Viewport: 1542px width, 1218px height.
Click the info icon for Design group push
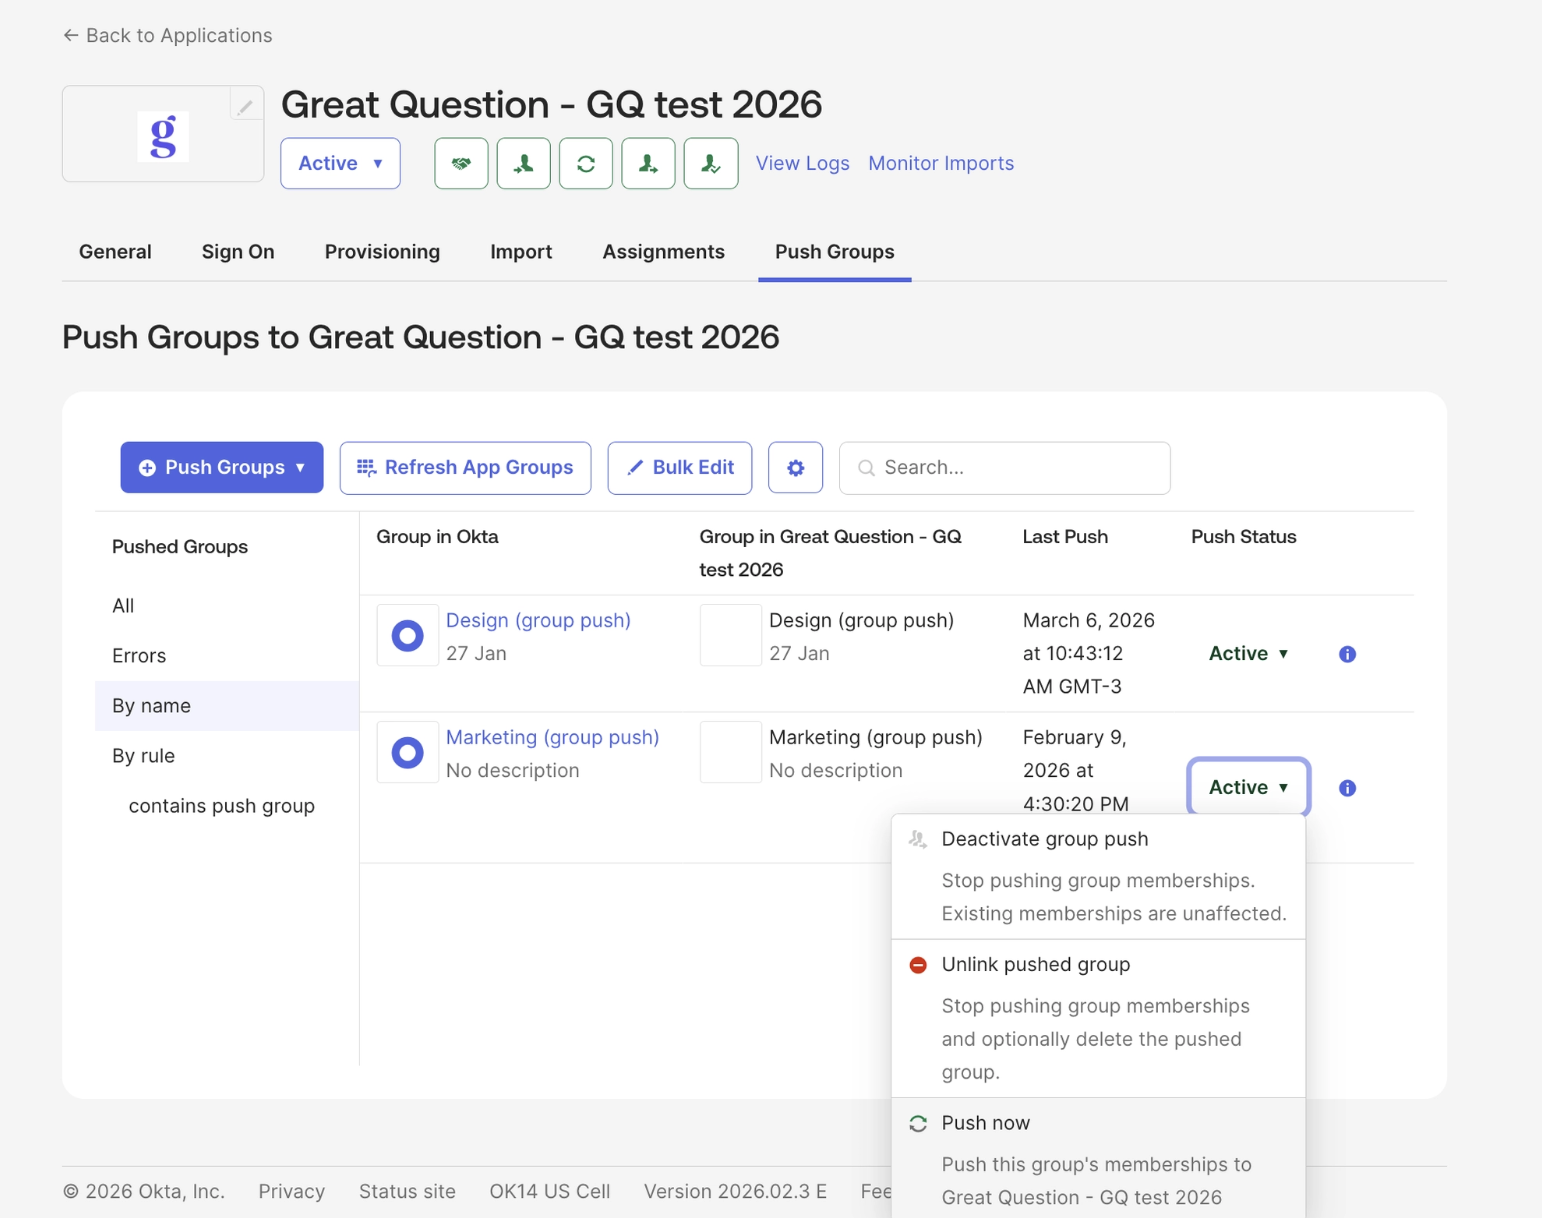pyautogui.click(x=1348, y=654)
